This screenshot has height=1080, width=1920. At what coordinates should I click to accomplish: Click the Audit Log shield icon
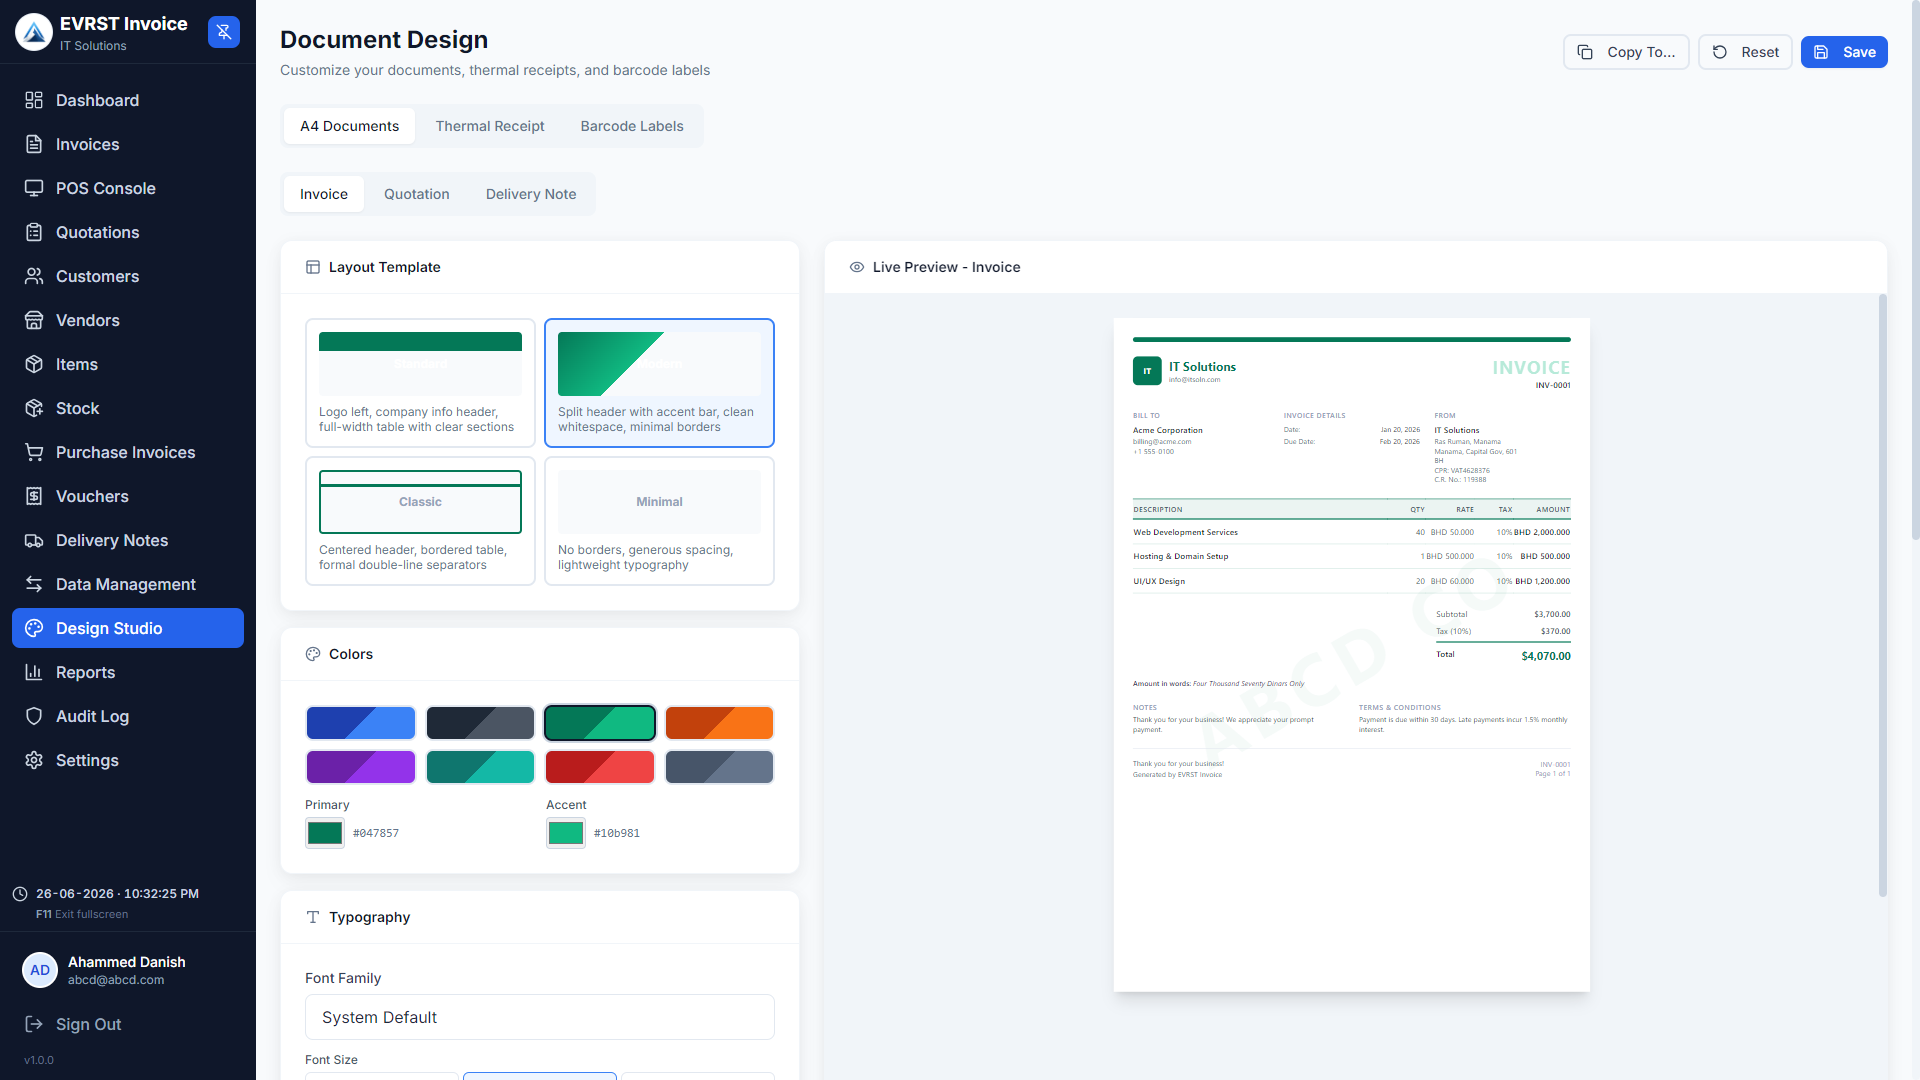click(34, 716)
